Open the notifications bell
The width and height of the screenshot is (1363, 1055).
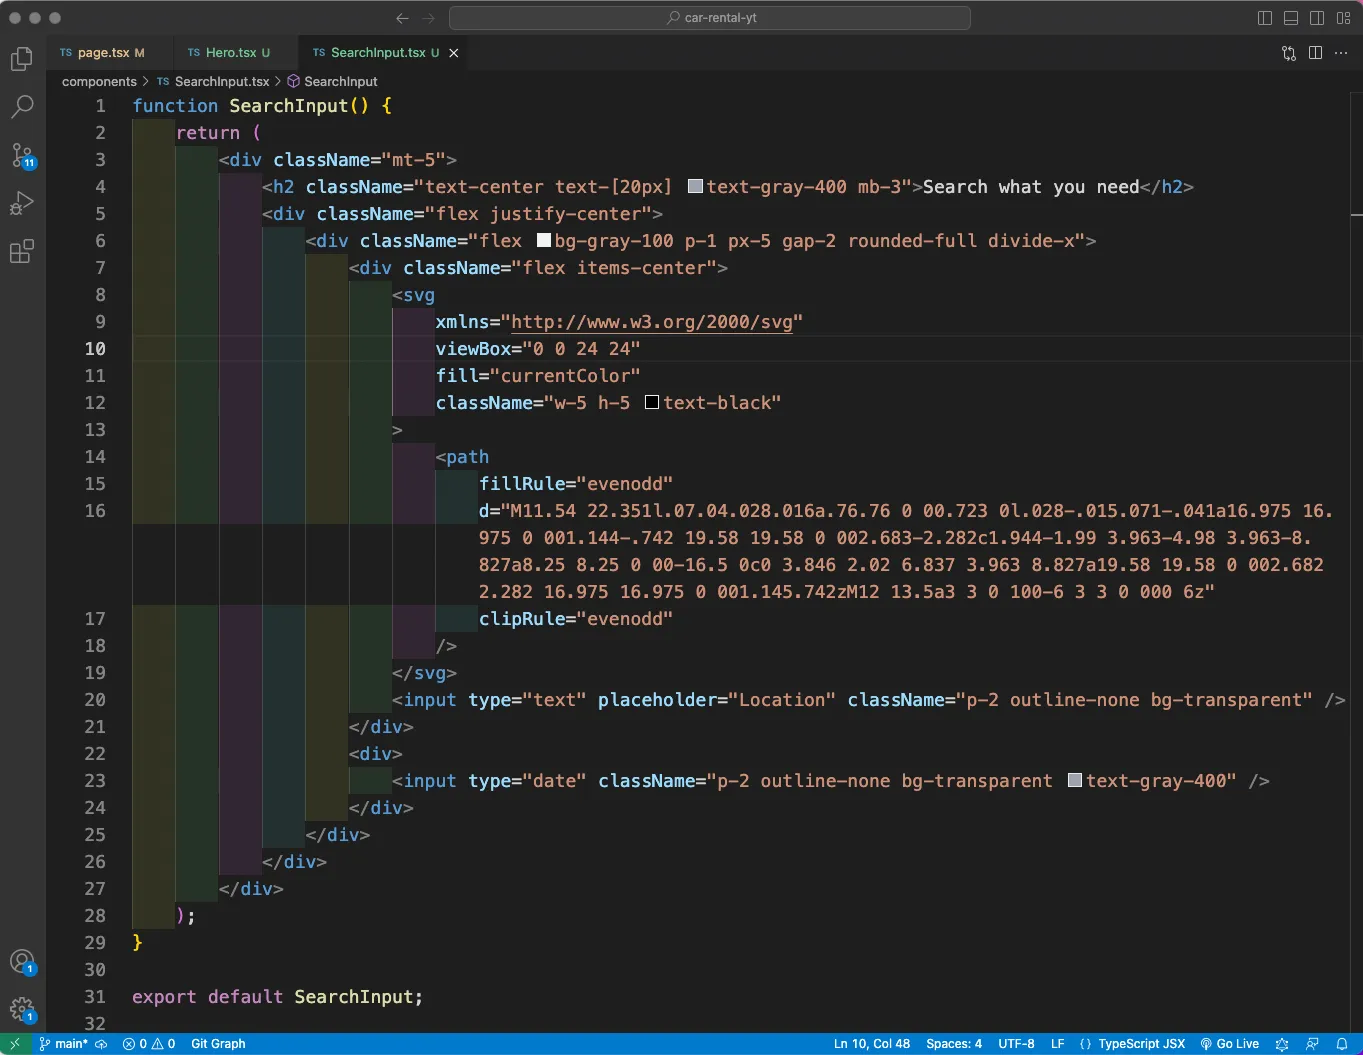click(x=1342, y=1044)
